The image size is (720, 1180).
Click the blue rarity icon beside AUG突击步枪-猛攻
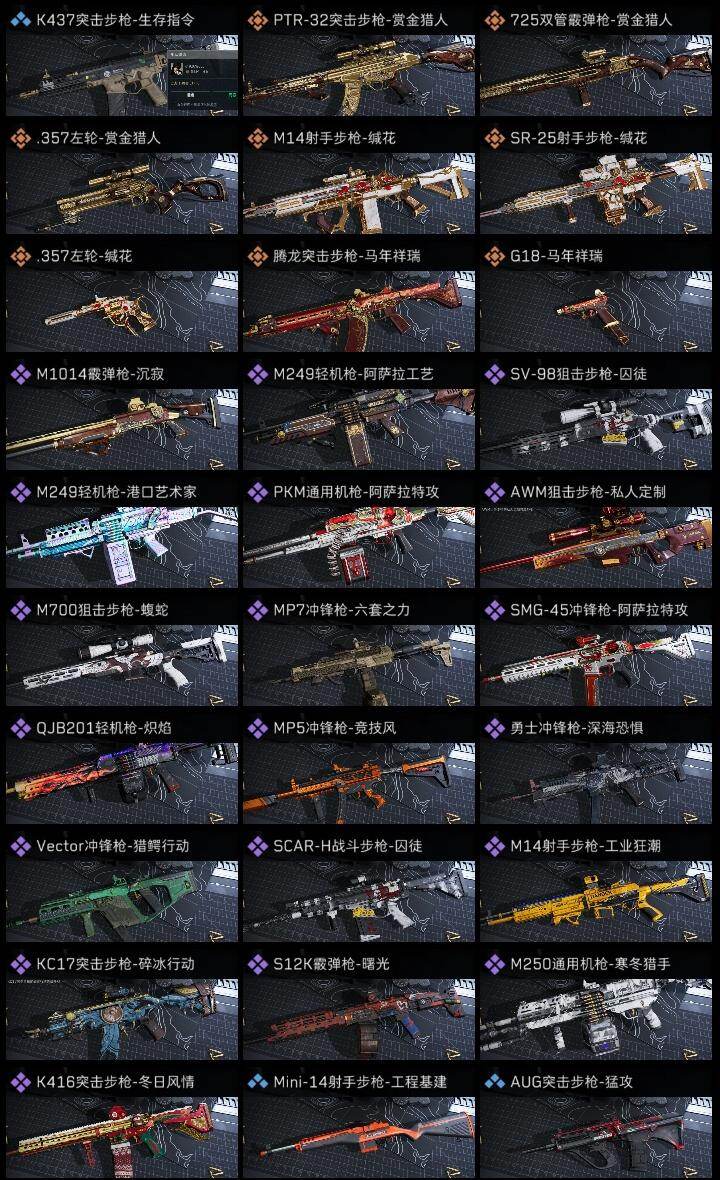494,1082
